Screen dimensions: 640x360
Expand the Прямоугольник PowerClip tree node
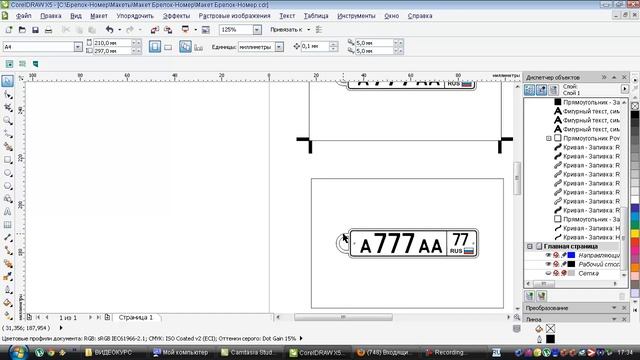[x=549, y=138]
